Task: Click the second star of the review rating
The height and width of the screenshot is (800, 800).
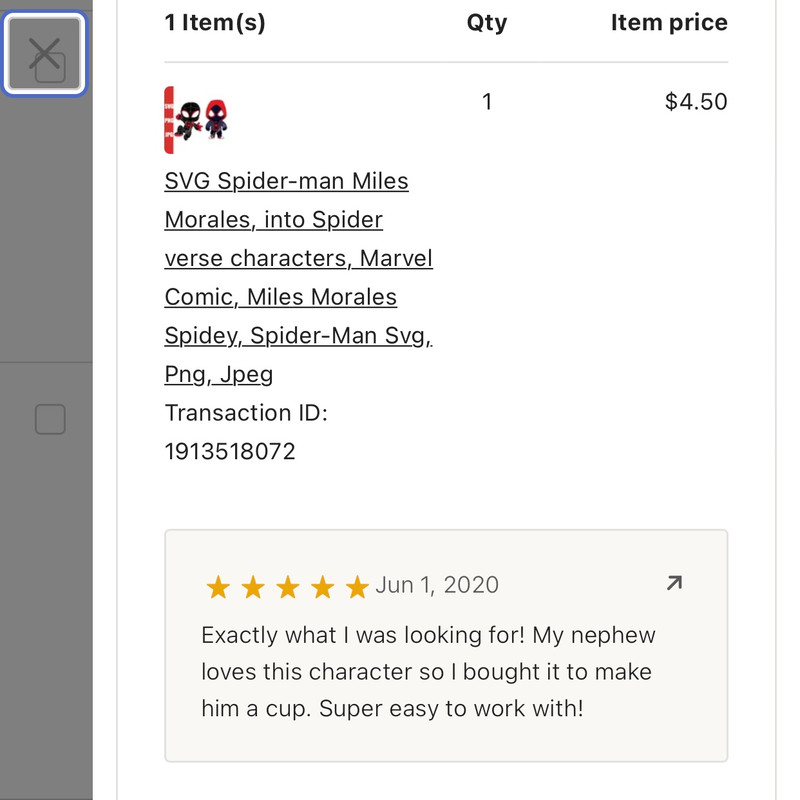Action: (x=252, y=587)
